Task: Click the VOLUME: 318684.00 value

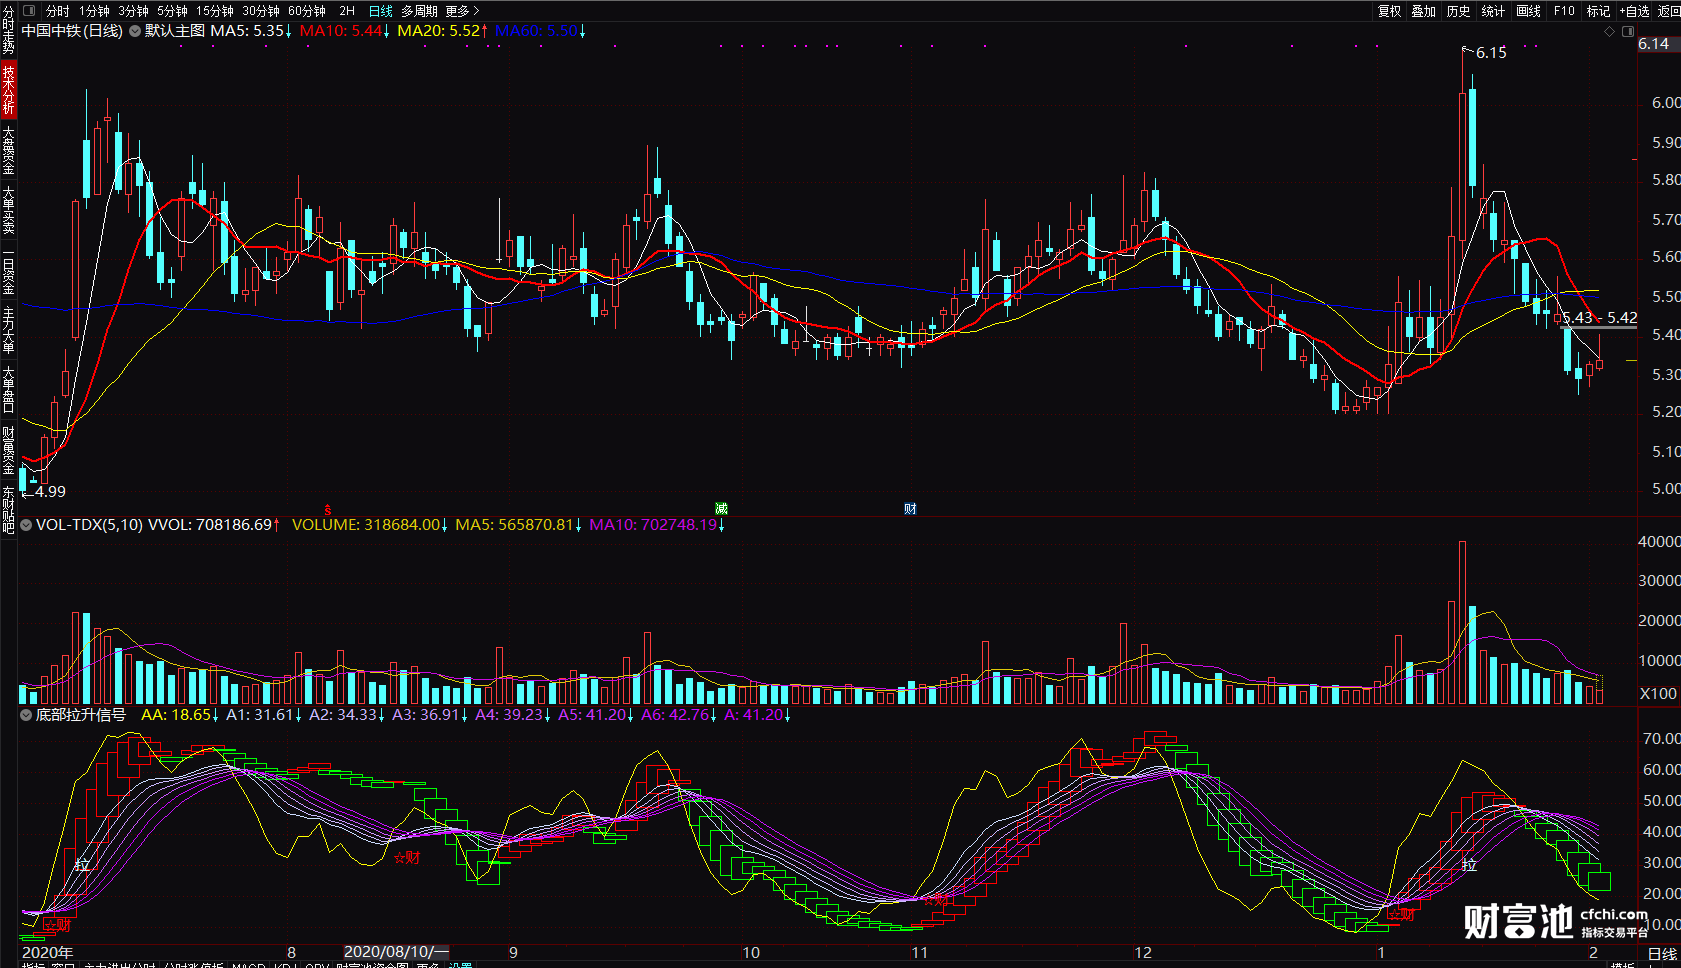Action: 370,525
